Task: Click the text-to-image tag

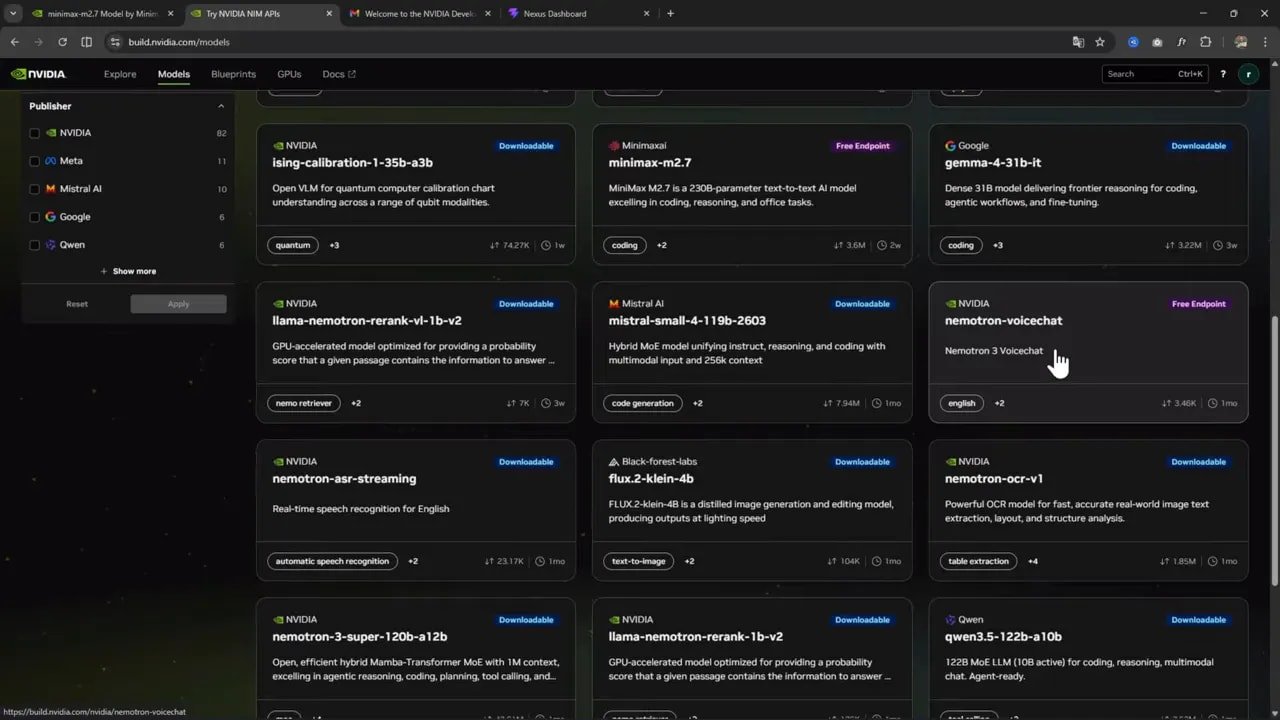Action: (x=638, y=561)
